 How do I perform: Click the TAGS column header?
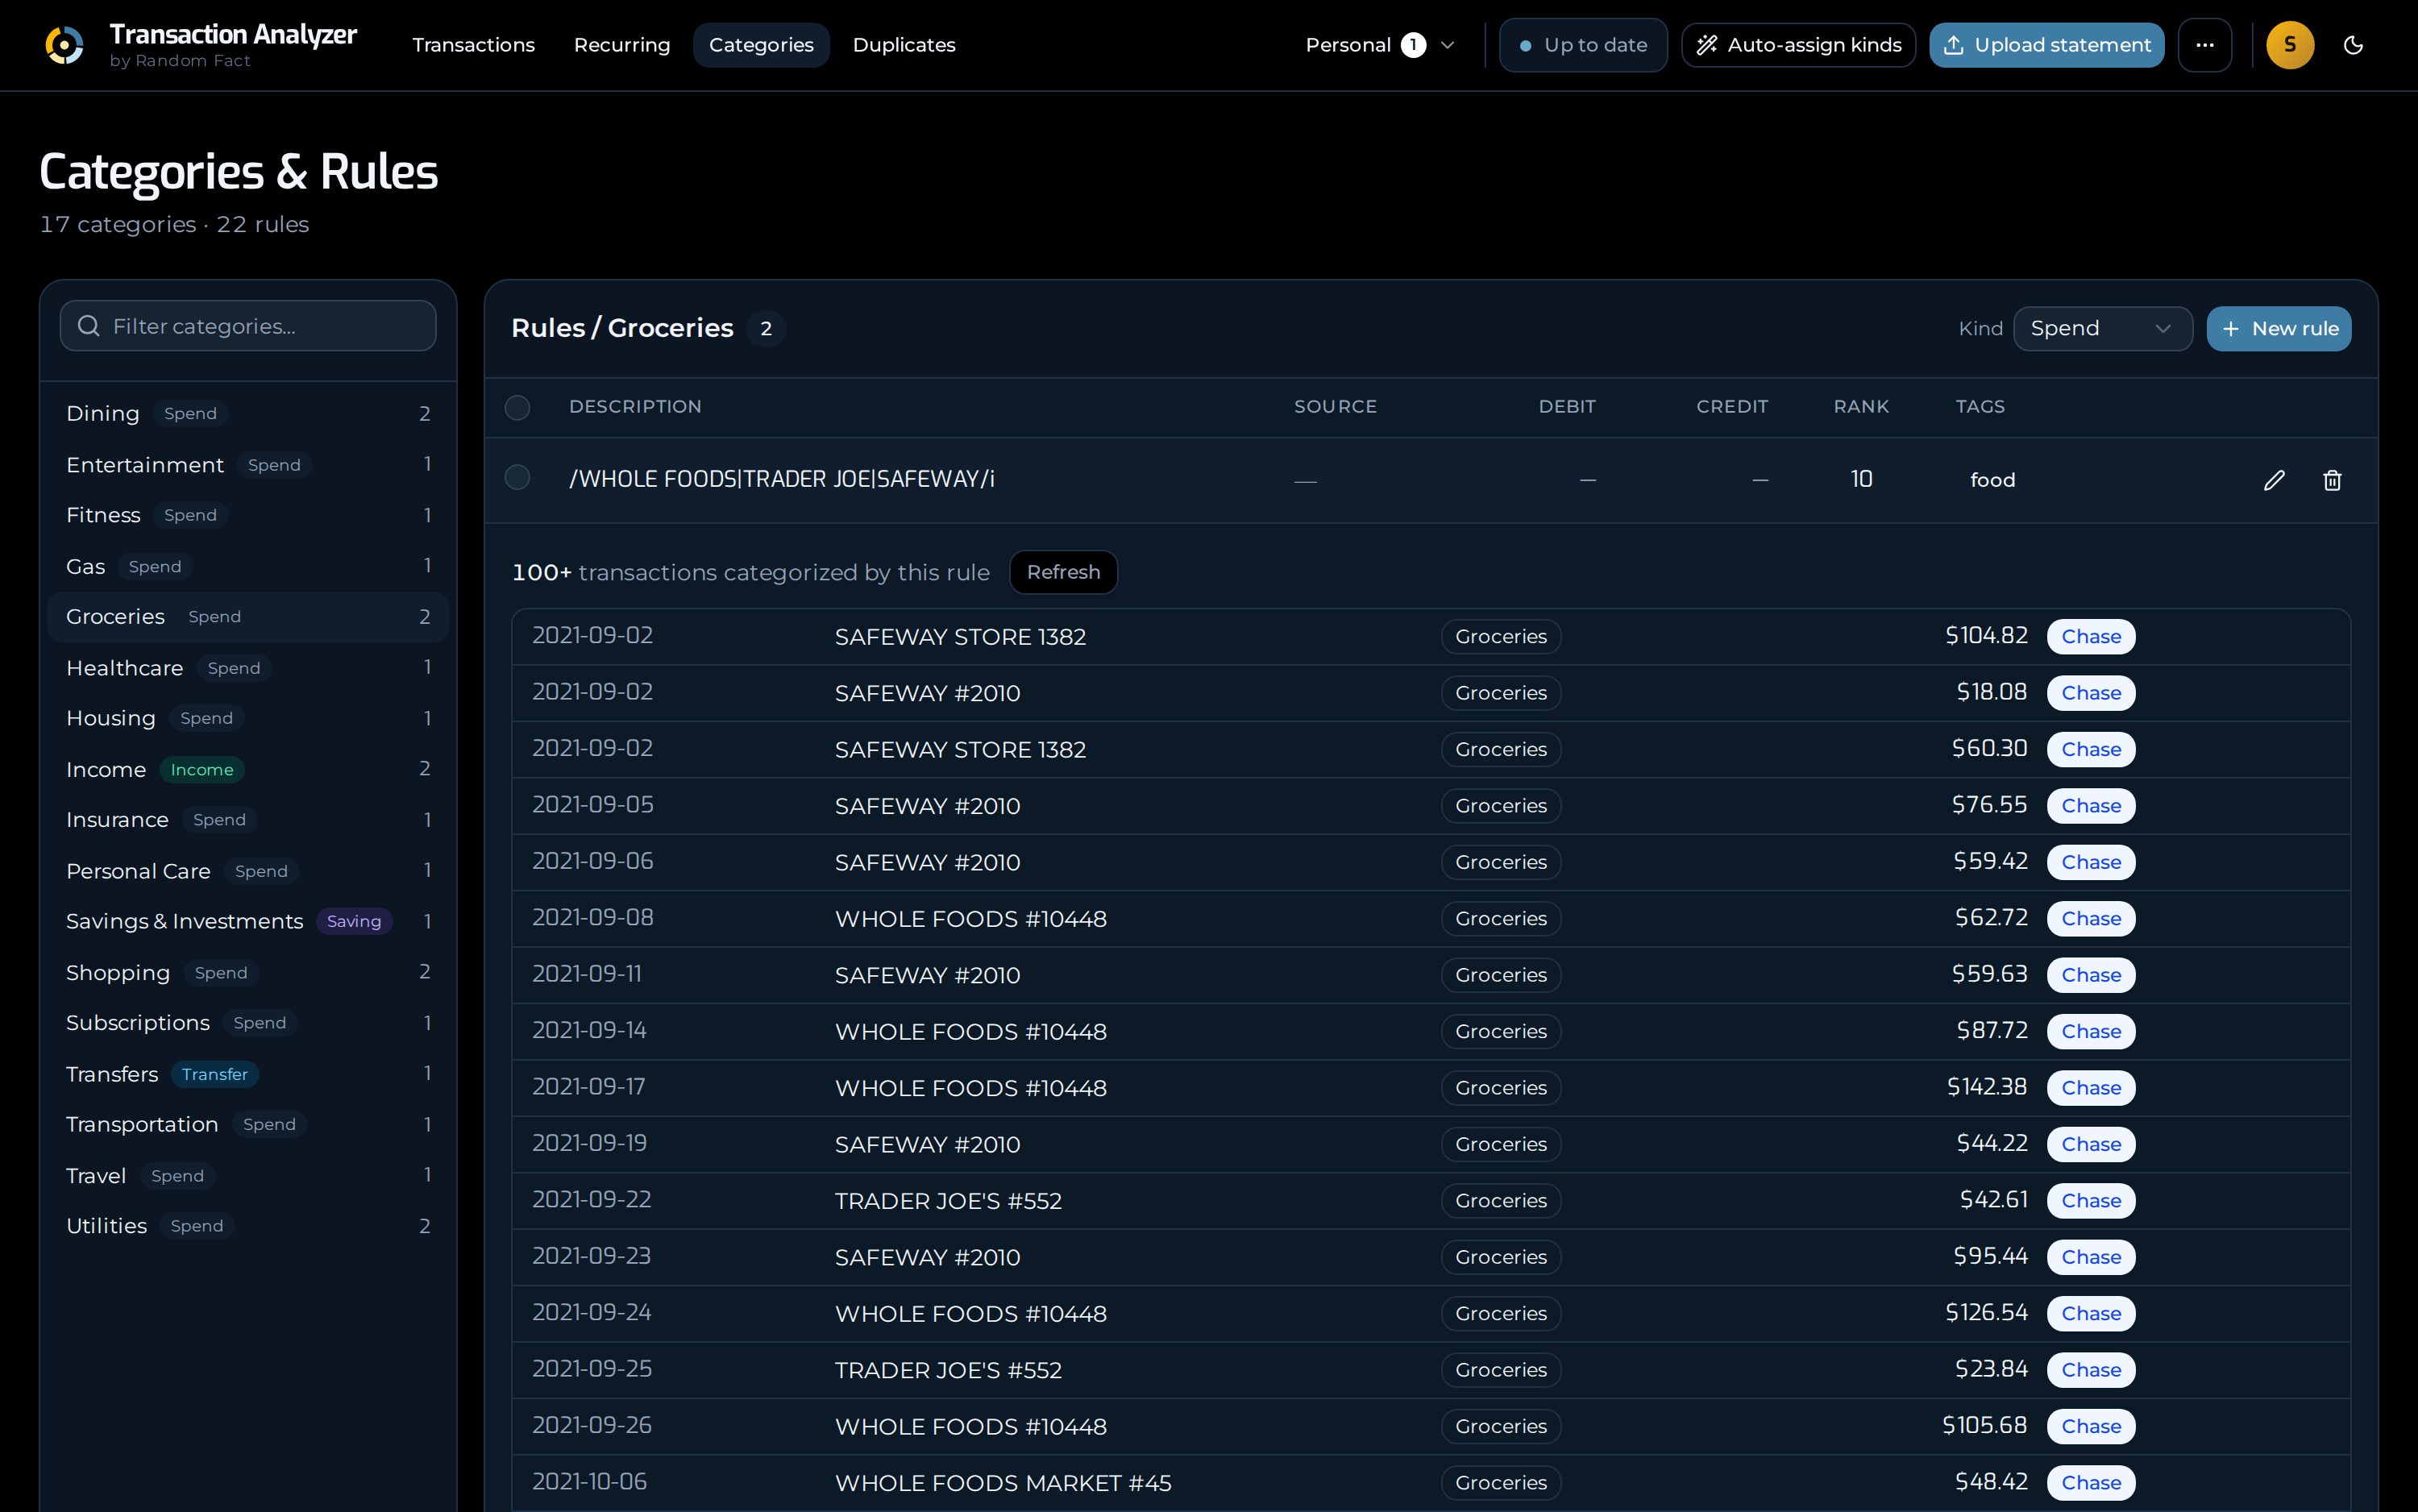pos(1980,407)
